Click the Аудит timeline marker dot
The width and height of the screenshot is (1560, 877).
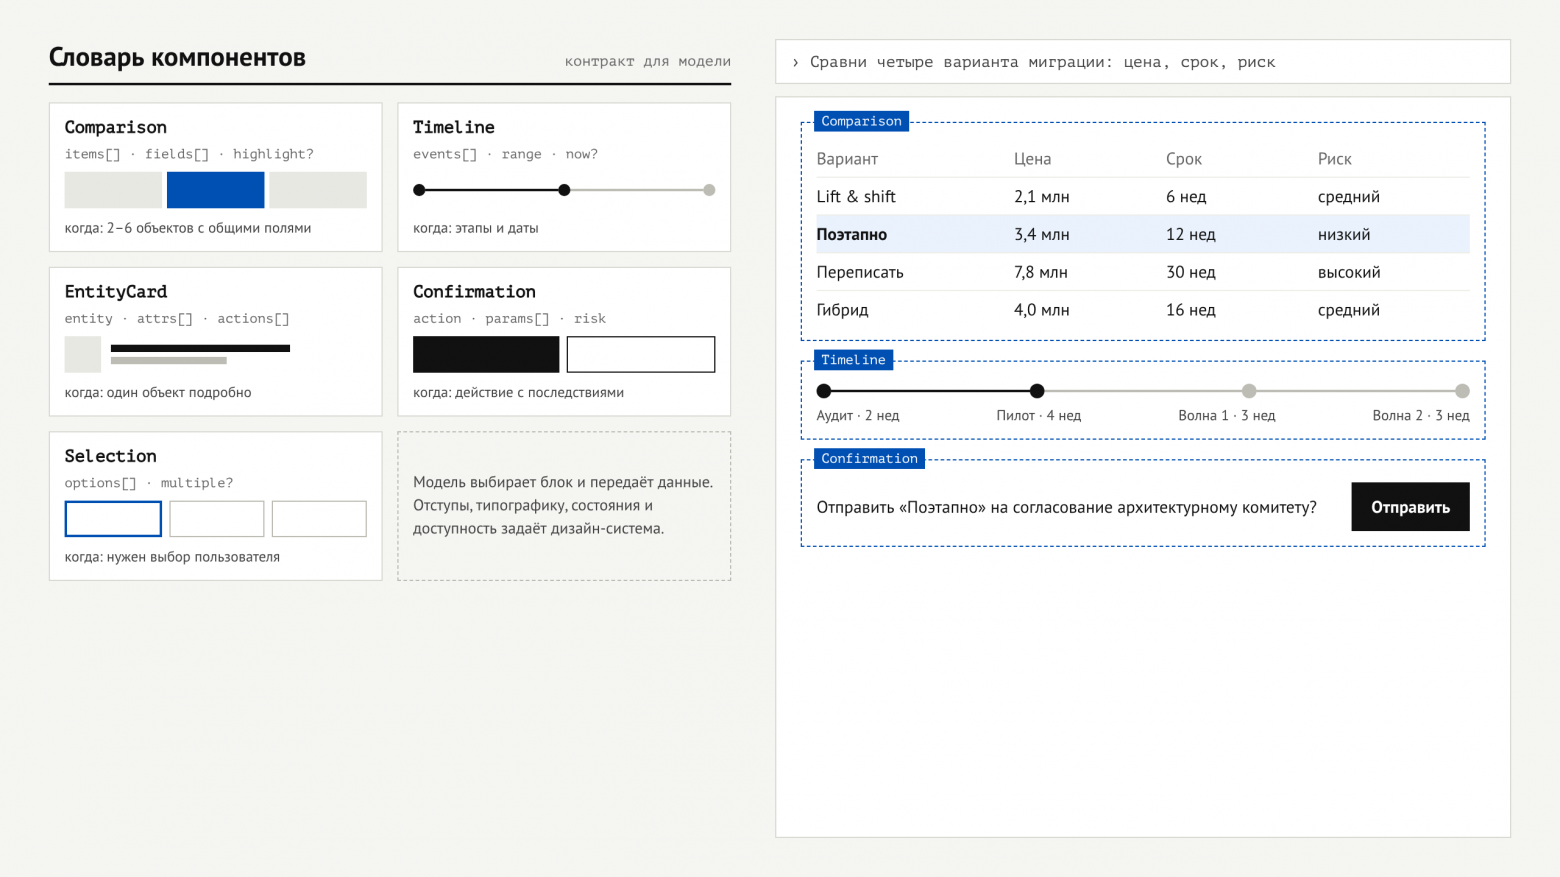coord(824,391)
